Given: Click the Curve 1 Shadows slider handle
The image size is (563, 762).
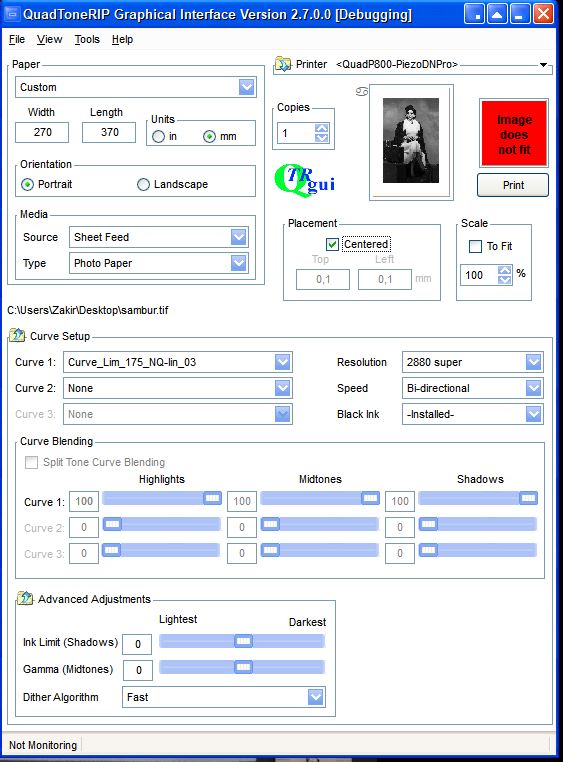Looking at the screenshot, I should point(528,498).
